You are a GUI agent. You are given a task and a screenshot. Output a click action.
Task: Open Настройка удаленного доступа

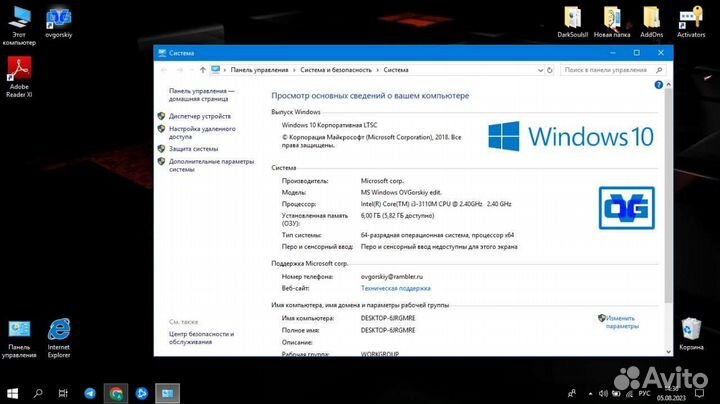click(x=202, y=133)
